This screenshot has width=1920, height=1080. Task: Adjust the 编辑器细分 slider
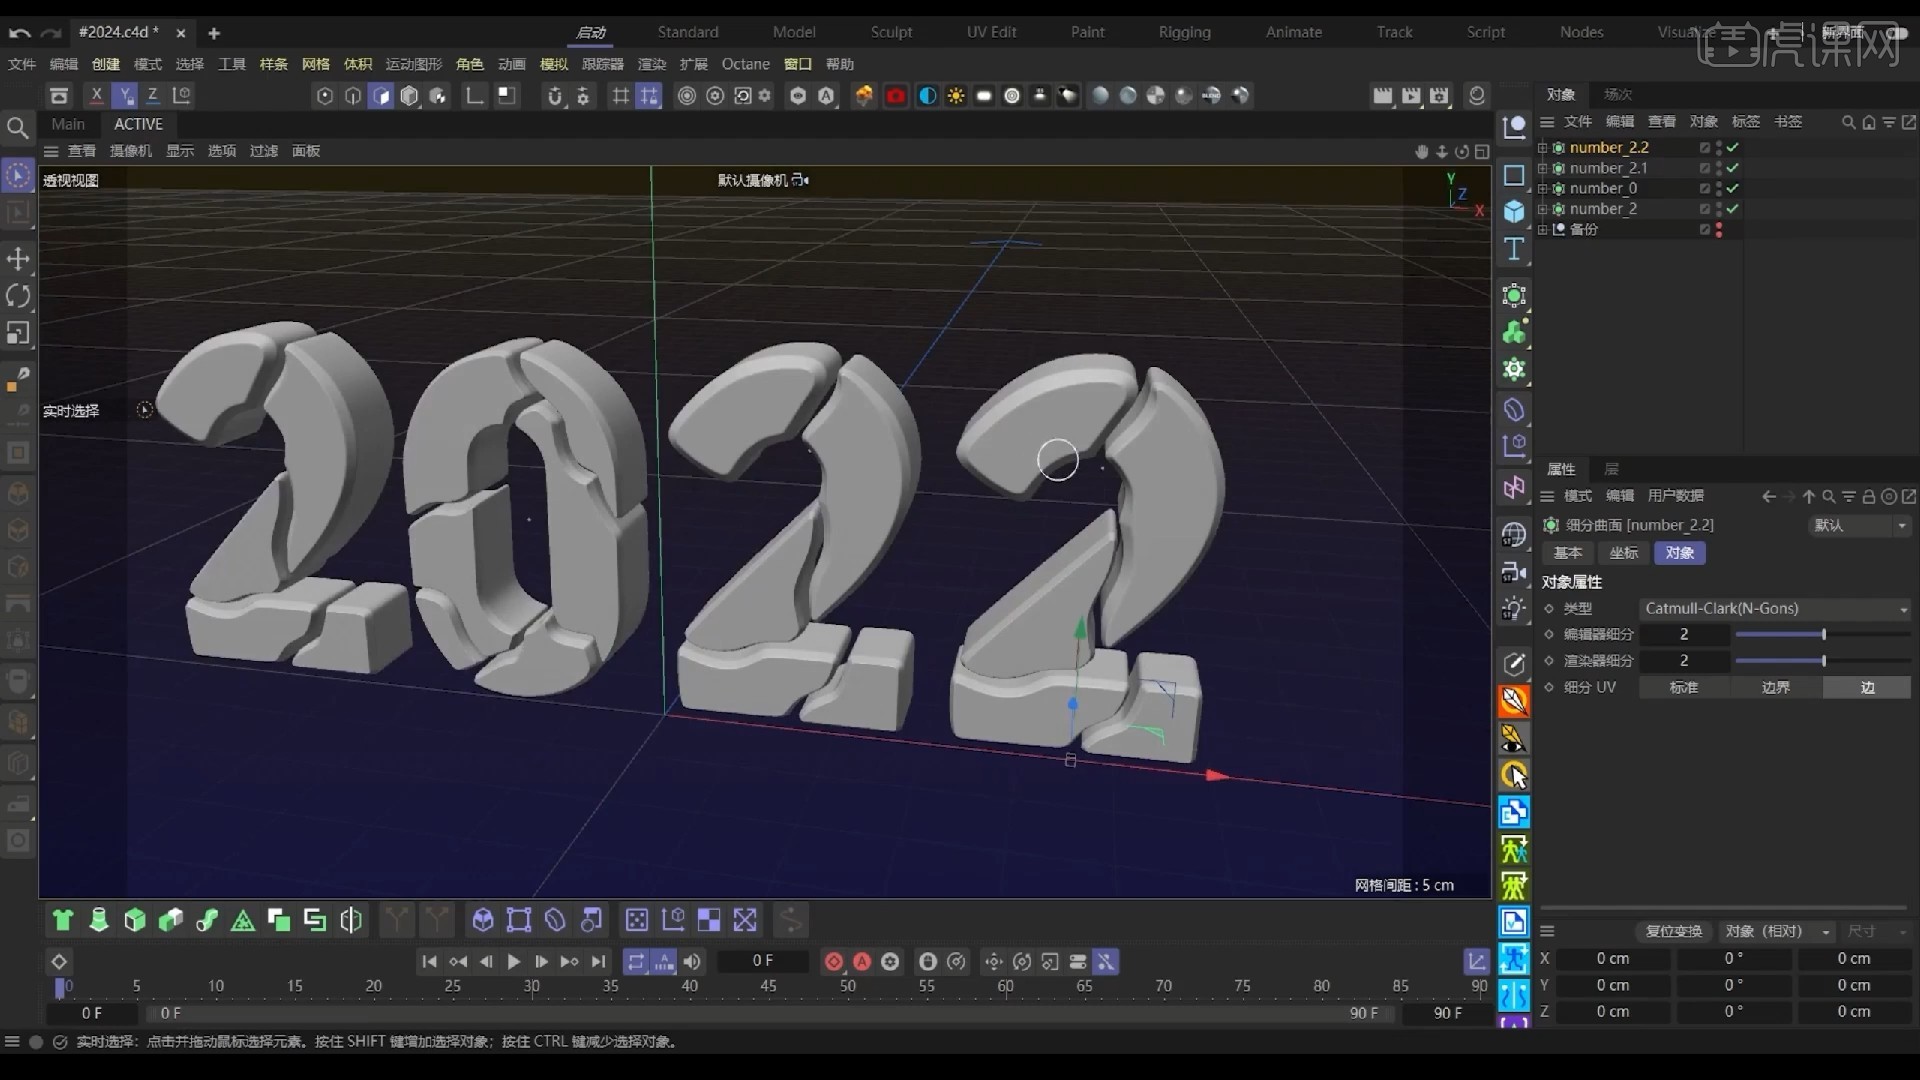pyautogui.click(x=1822, y=634)
